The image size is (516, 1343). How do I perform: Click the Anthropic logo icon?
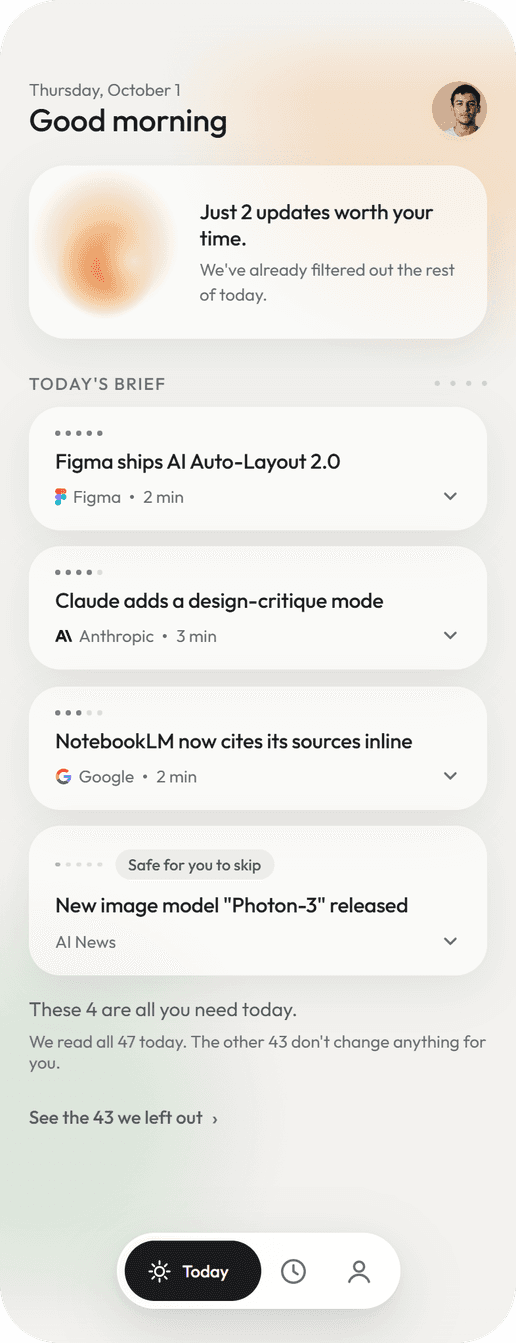tap(63, 636)
